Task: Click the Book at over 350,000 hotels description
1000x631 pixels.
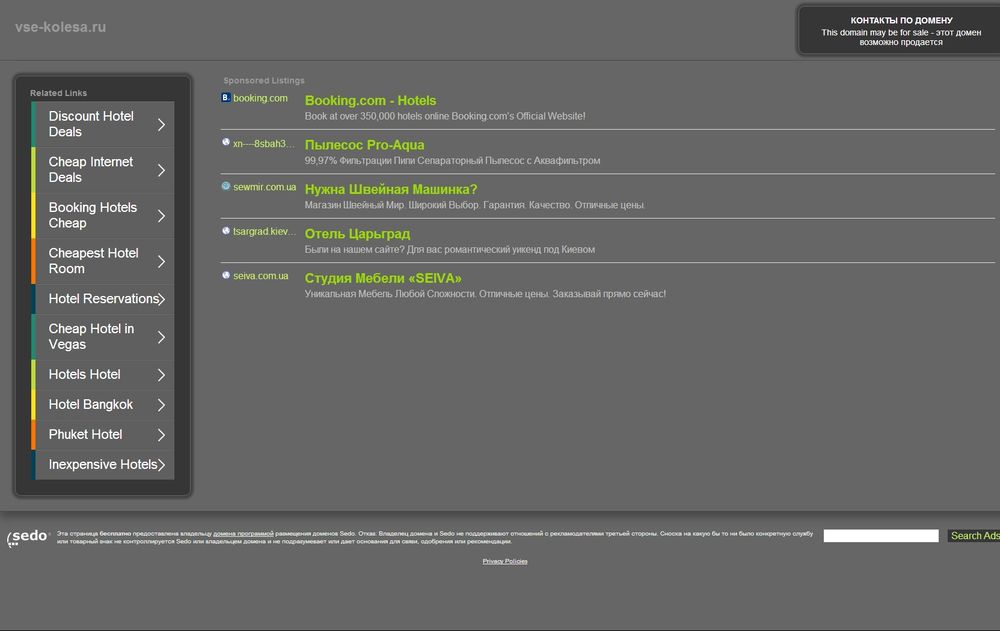Action: 445,116
